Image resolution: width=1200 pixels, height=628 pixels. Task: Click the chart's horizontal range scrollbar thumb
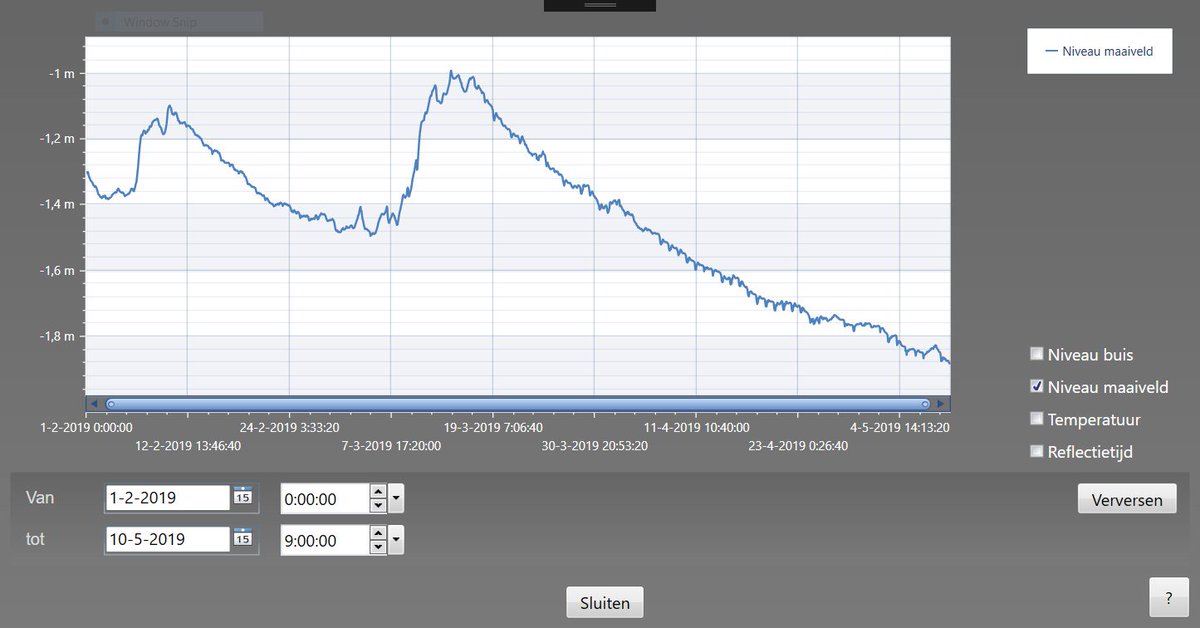(517, 403)
